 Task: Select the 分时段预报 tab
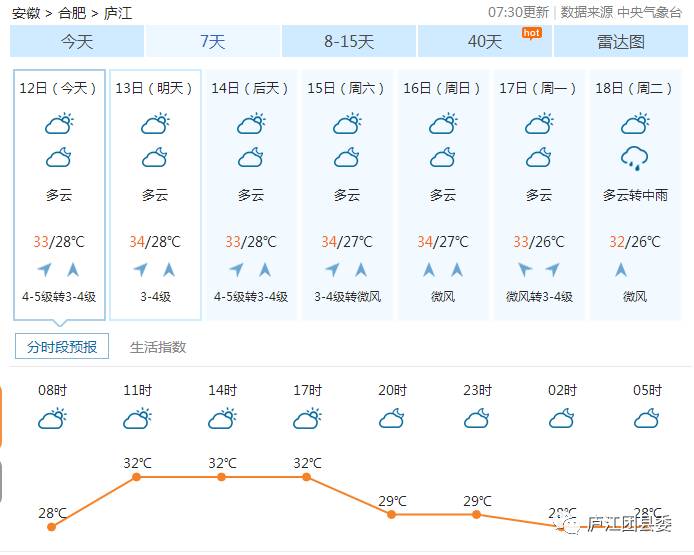62,346
